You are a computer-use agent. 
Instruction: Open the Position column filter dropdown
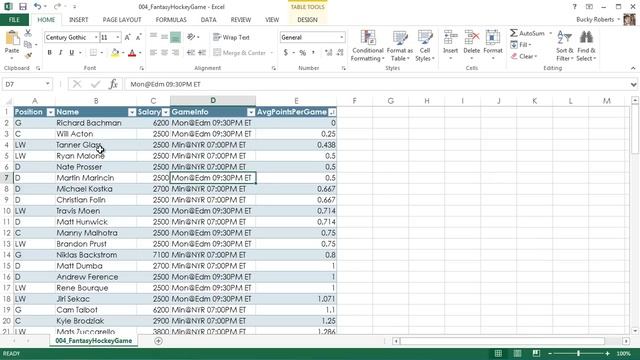click(x=50, y=112)
